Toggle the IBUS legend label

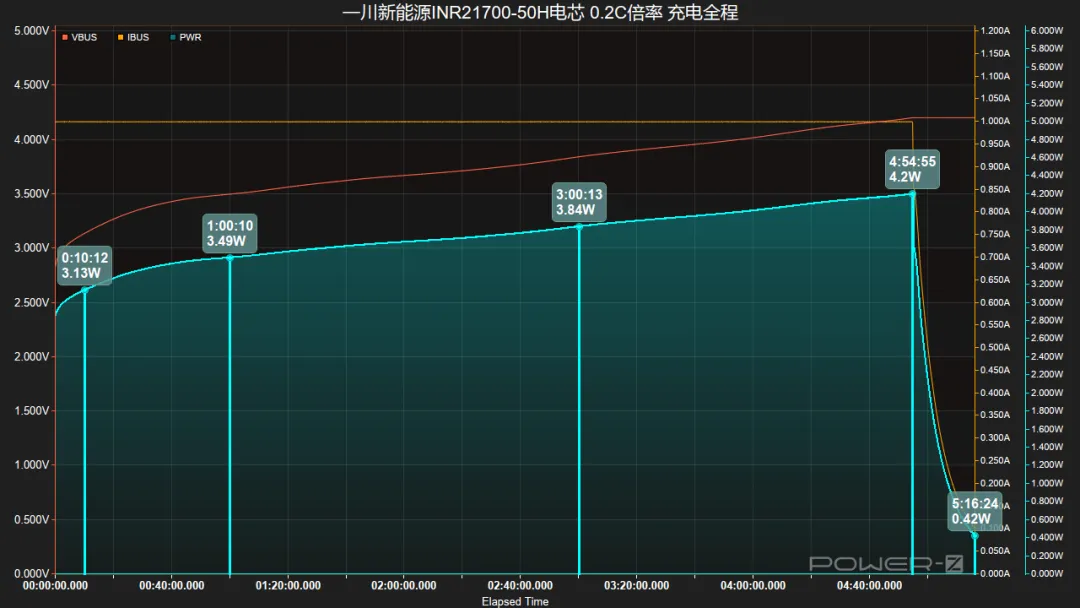click(x=138, y=37)
